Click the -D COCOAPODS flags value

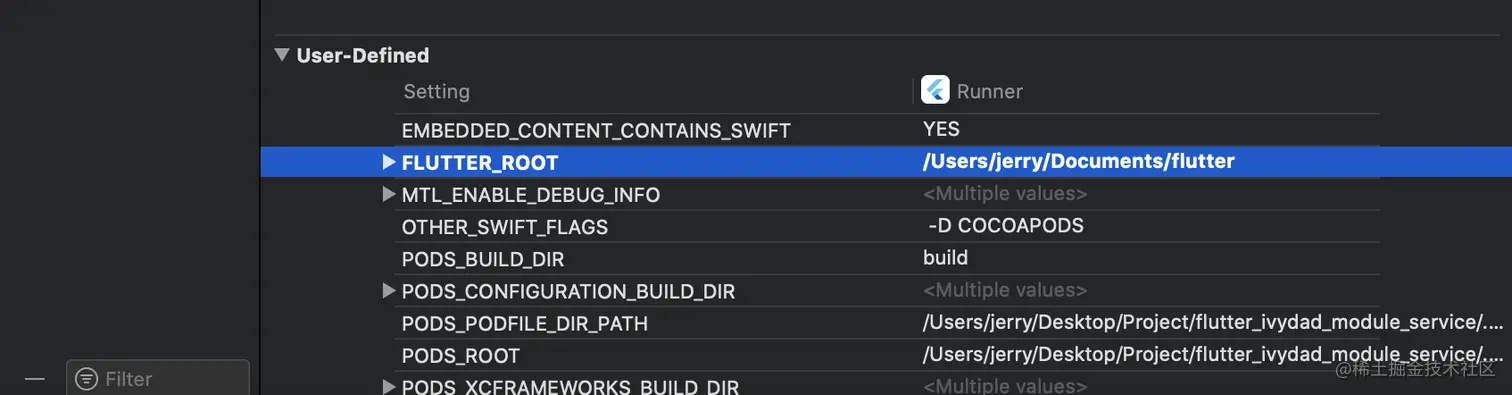[1006, 226]
